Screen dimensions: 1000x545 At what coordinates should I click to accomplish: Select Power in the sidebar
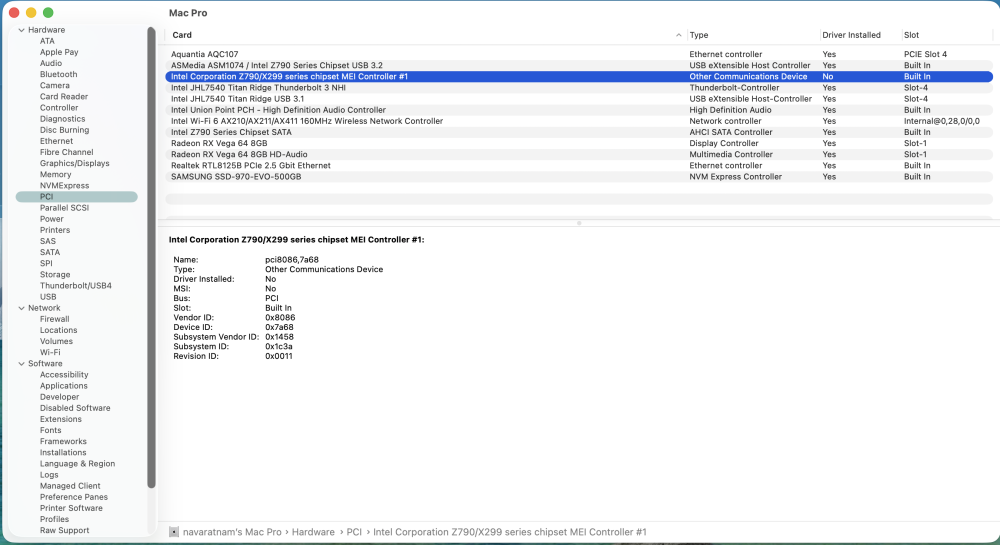pyautogui.click(x=52, y=219)
